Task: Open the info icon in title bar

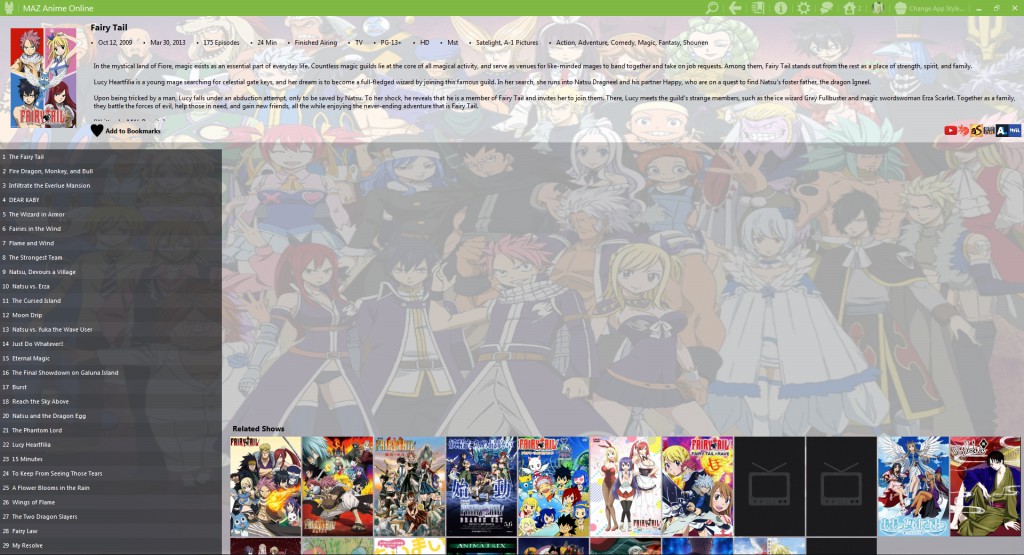Action: pyautogui.click(x=781, y=8)
